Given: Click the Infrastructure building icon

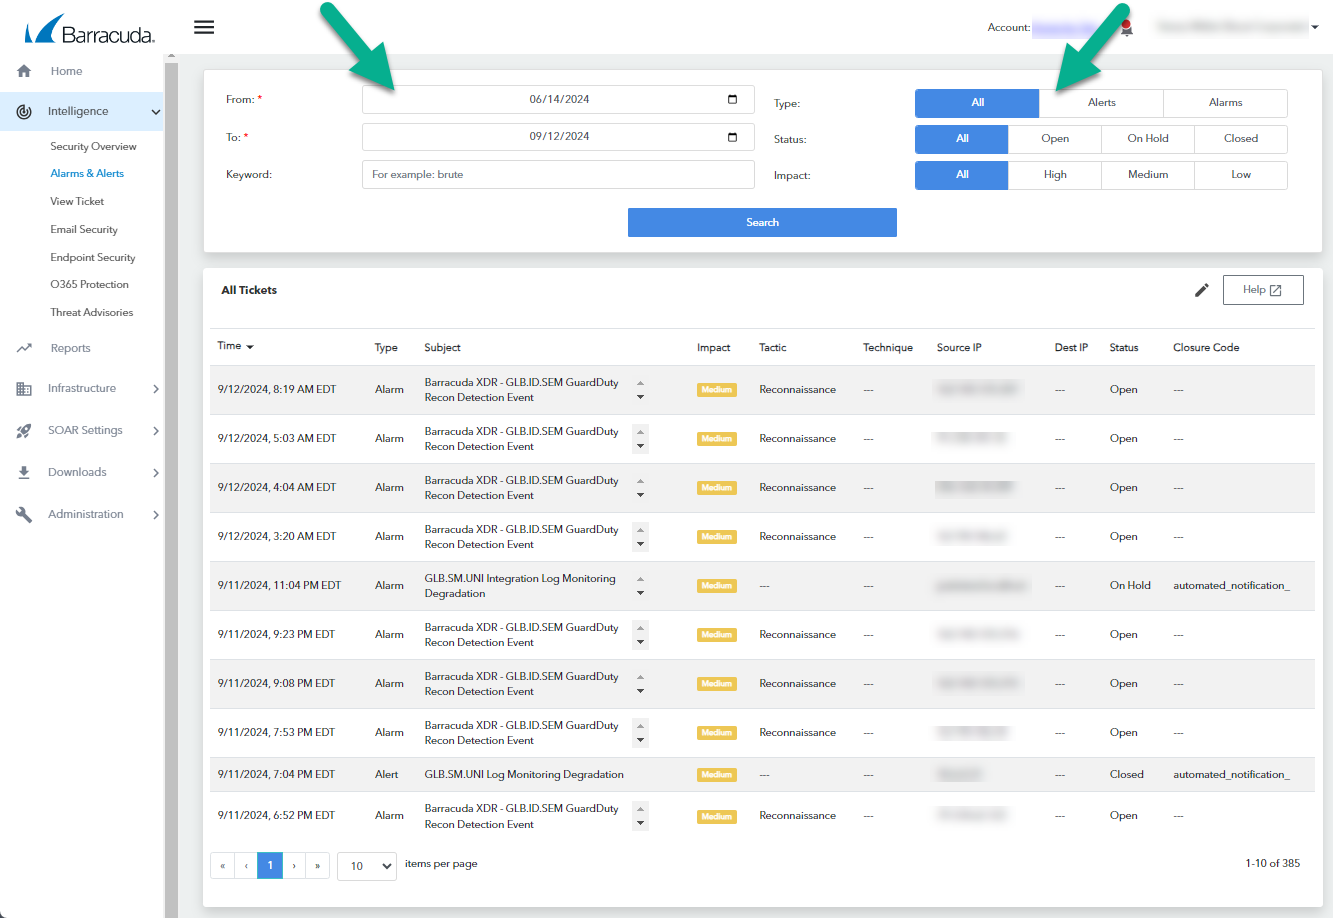Looking at the screenshot, I should tap(24, 389).
